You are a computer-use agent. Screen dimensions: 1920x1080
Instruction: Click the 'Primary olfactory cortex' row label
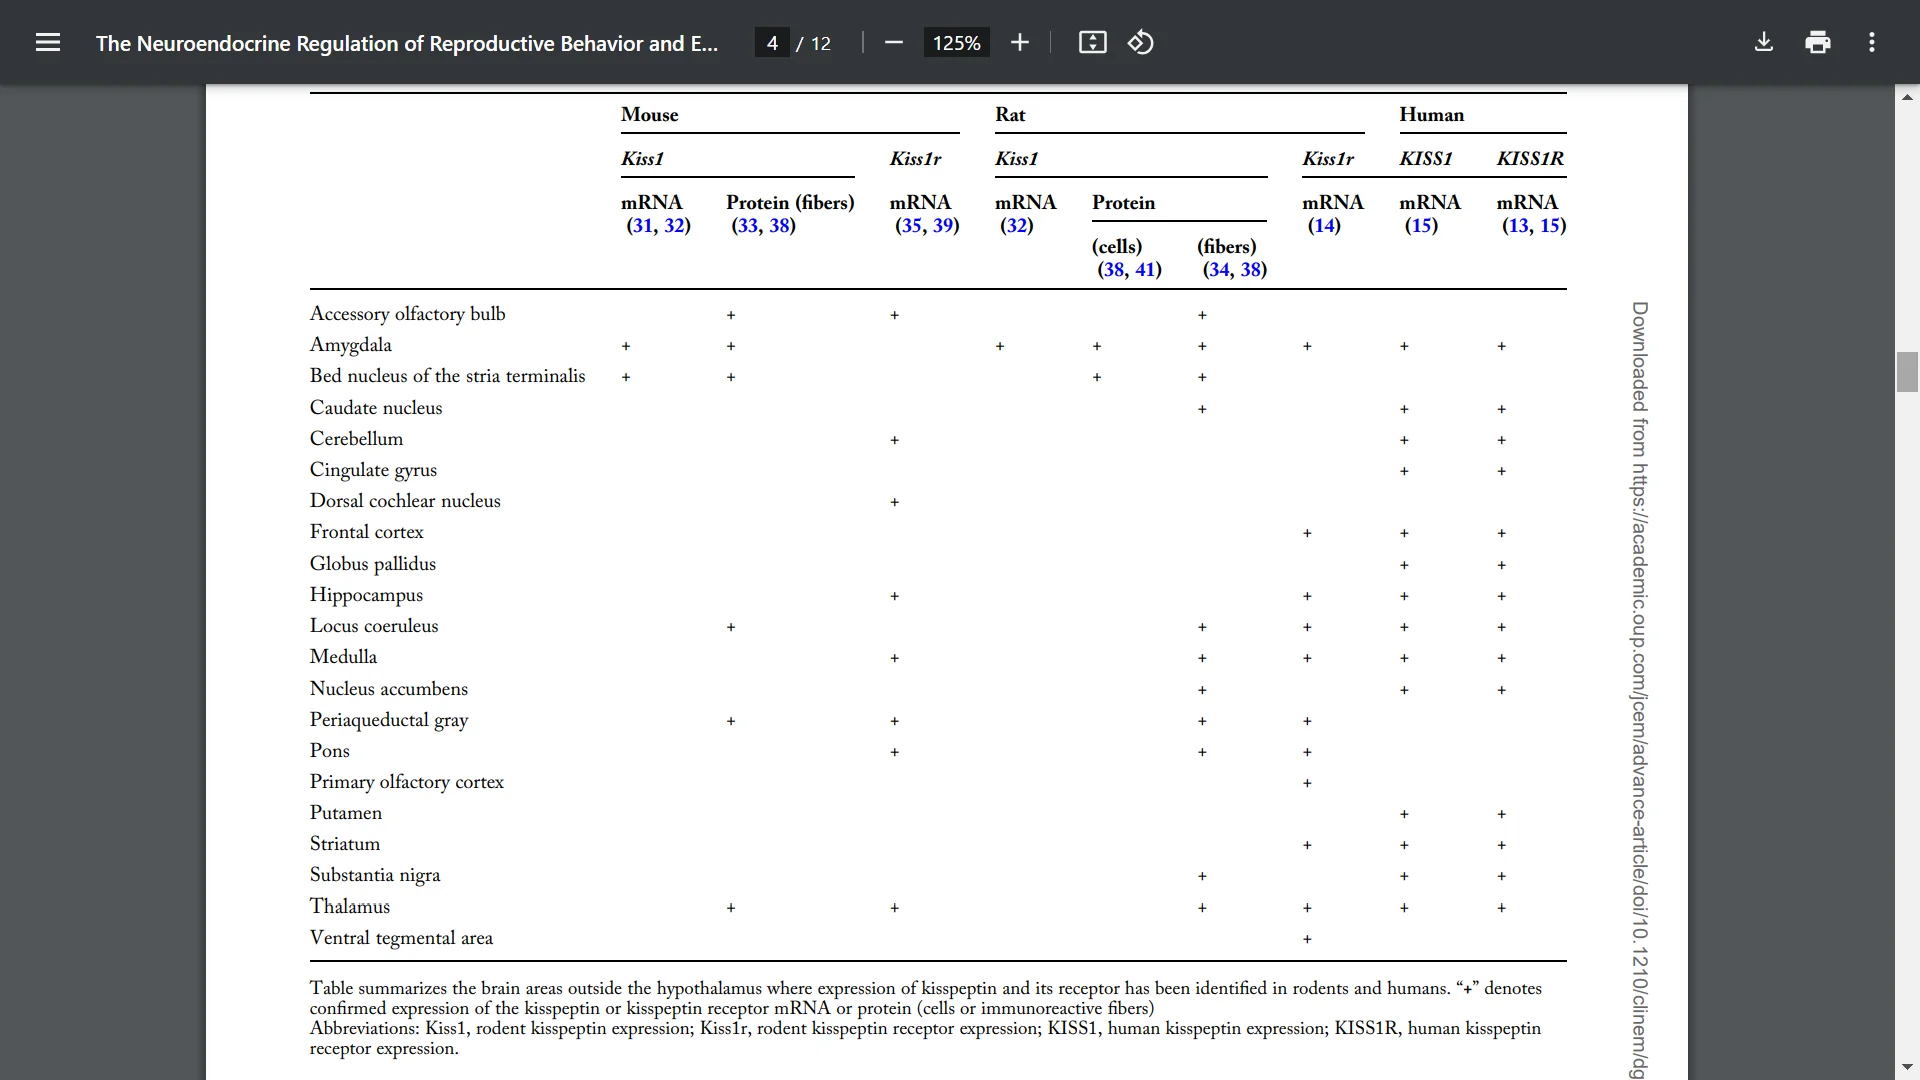[406, 782]
